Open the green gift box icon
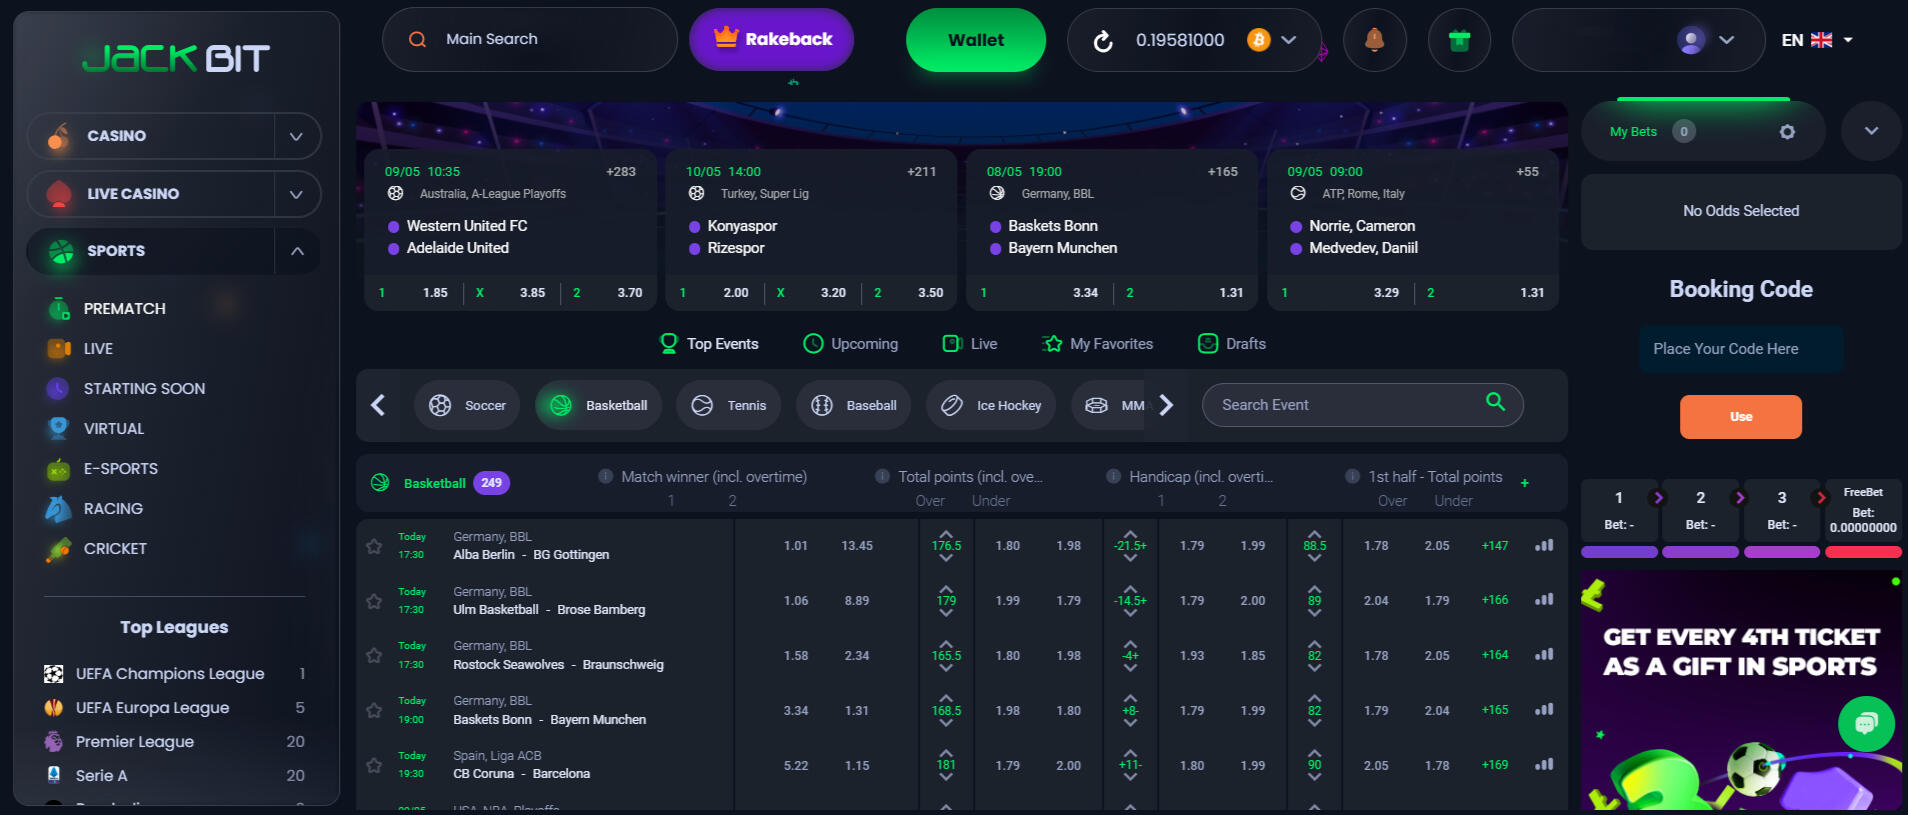 click(1459, 40)
